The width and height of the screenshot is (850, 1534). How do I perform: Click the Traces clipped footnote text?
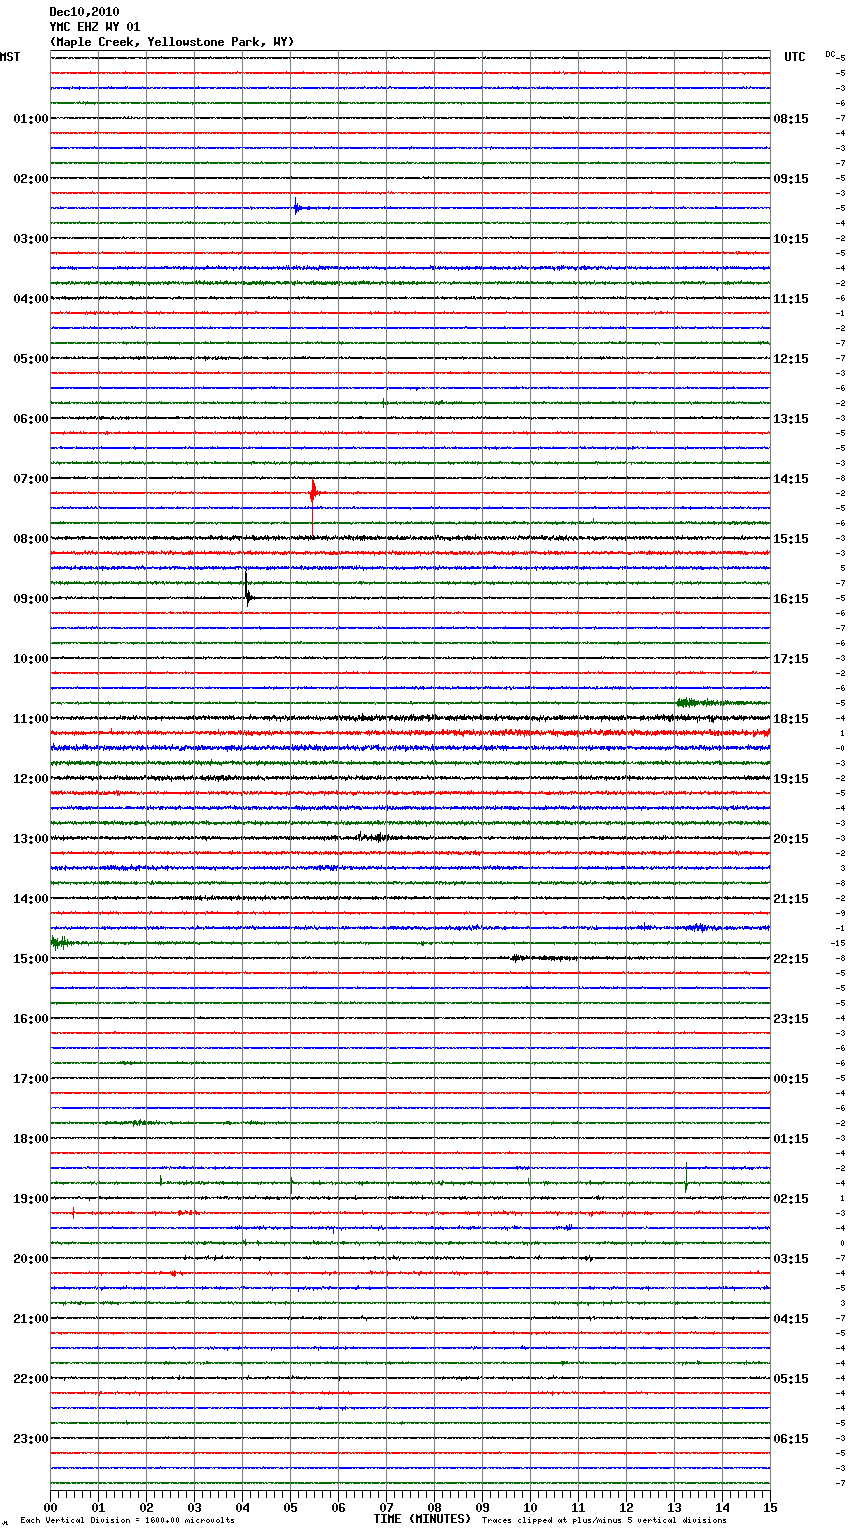pyautogui.click(x=604, y=1521)
